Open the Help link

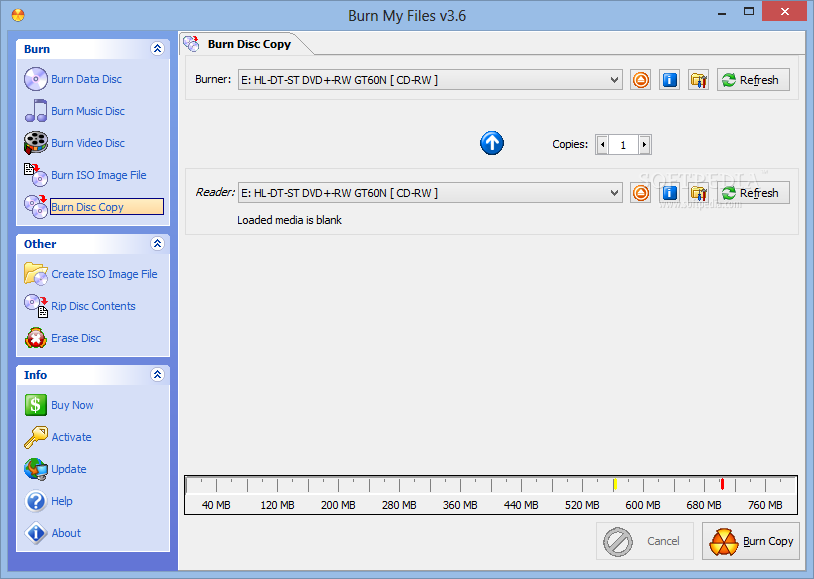click(62, 501)
